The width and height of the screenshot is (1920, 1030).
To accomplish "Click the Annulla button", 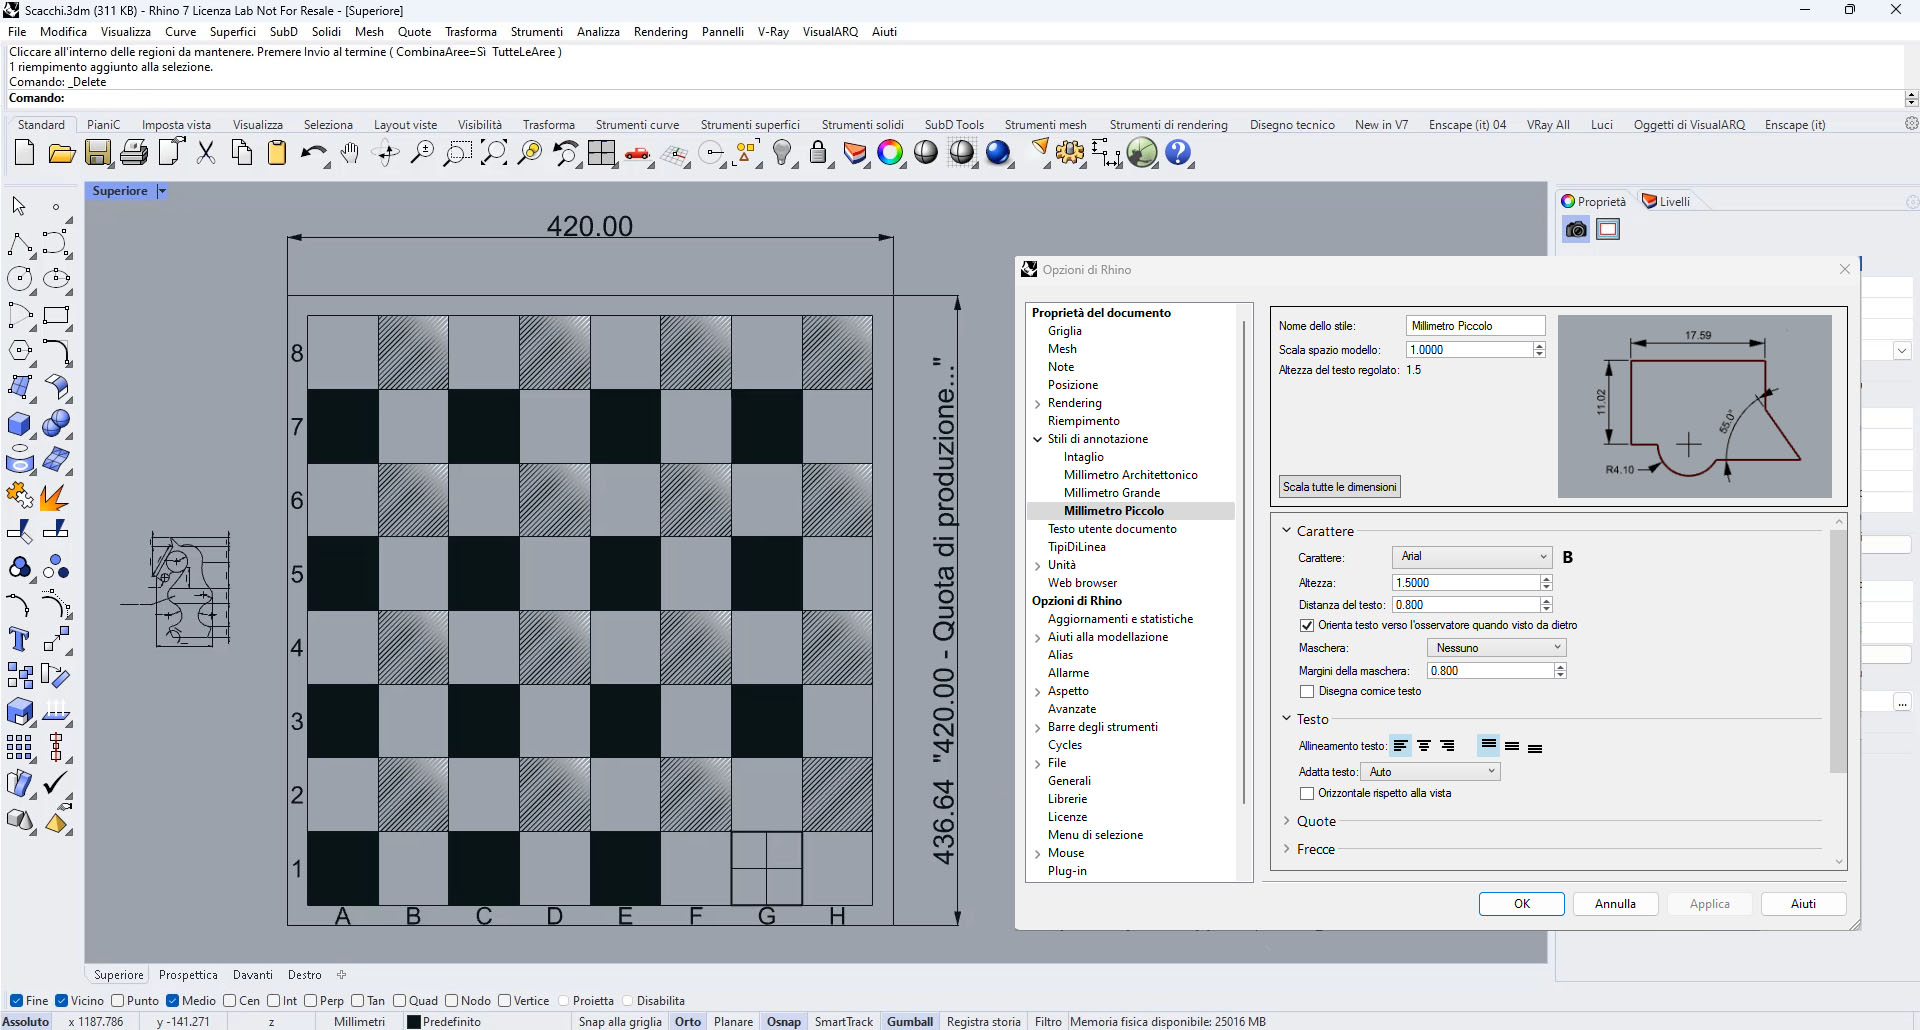I will (1615, 904).
